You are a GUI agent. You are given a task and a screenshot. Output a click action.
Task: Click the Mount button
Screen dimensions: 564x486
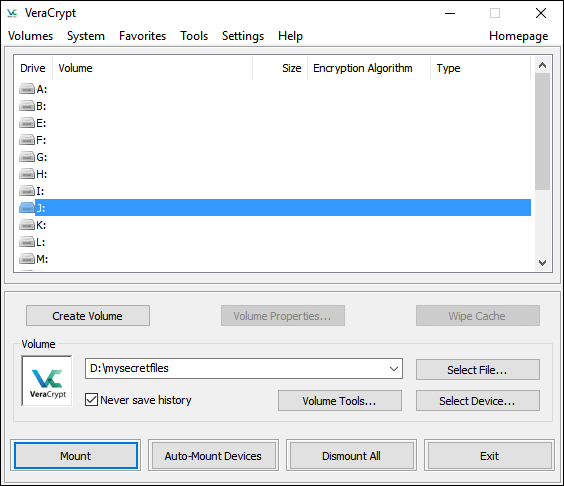coord(76,456)
